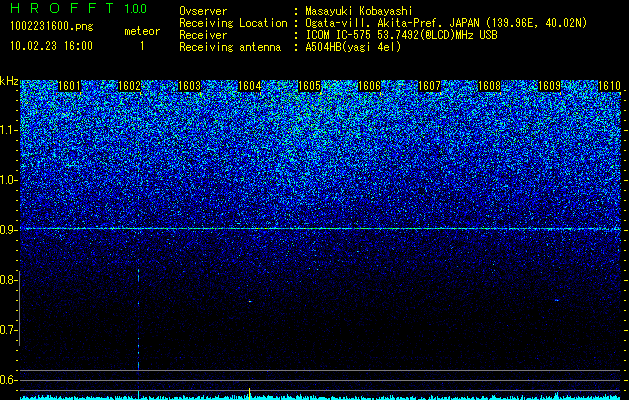Screen dimensions: 629x400
Task: Click the Receiving antenna label
Action: (230, 47)
